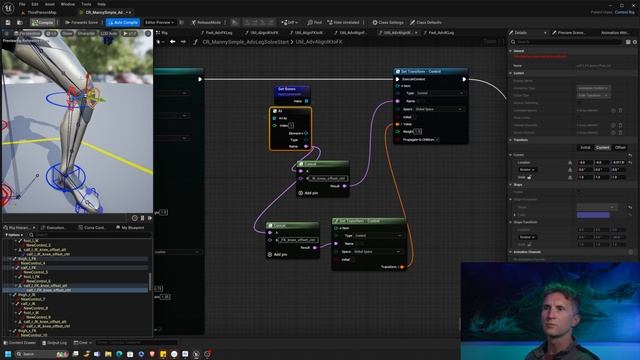Open the hierarchy Options dropdown
Screen dimensions: 640x360
(x=13, y=235)
